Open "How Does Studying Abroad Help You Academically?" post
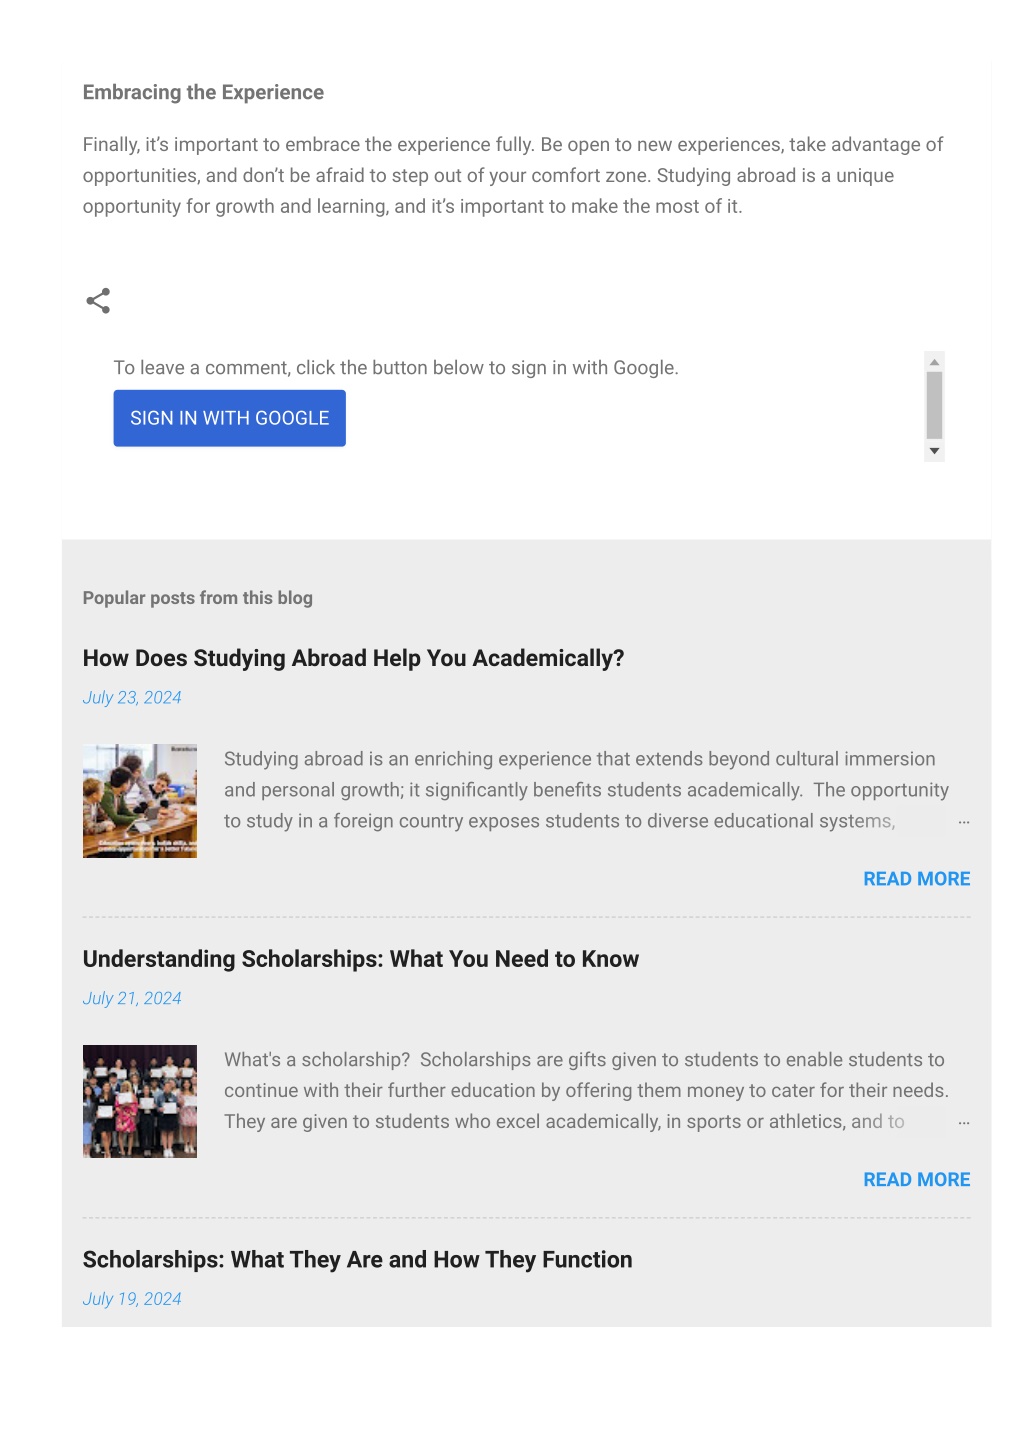The image size is (1024, 1449). coord(353,658)
